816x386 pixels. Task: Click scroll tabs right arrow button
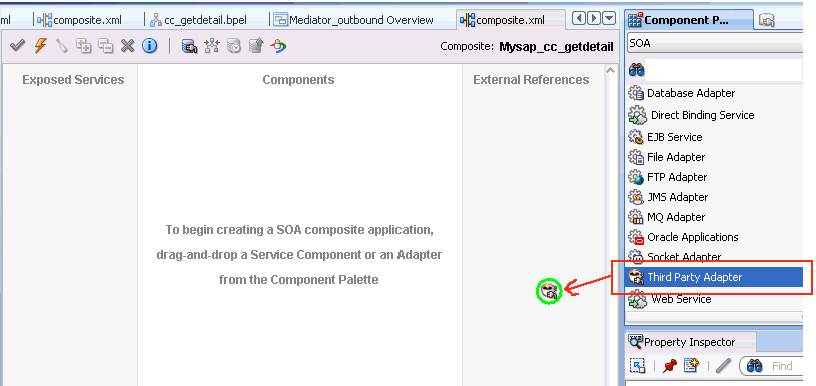click(x=594, y=19)
